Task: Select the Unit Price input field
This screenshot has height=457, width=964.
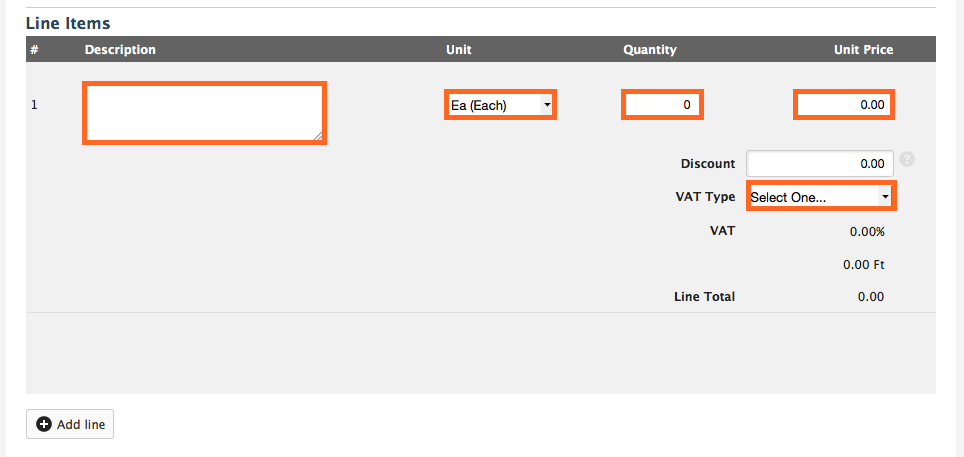Action: click(x=844, y=105)
